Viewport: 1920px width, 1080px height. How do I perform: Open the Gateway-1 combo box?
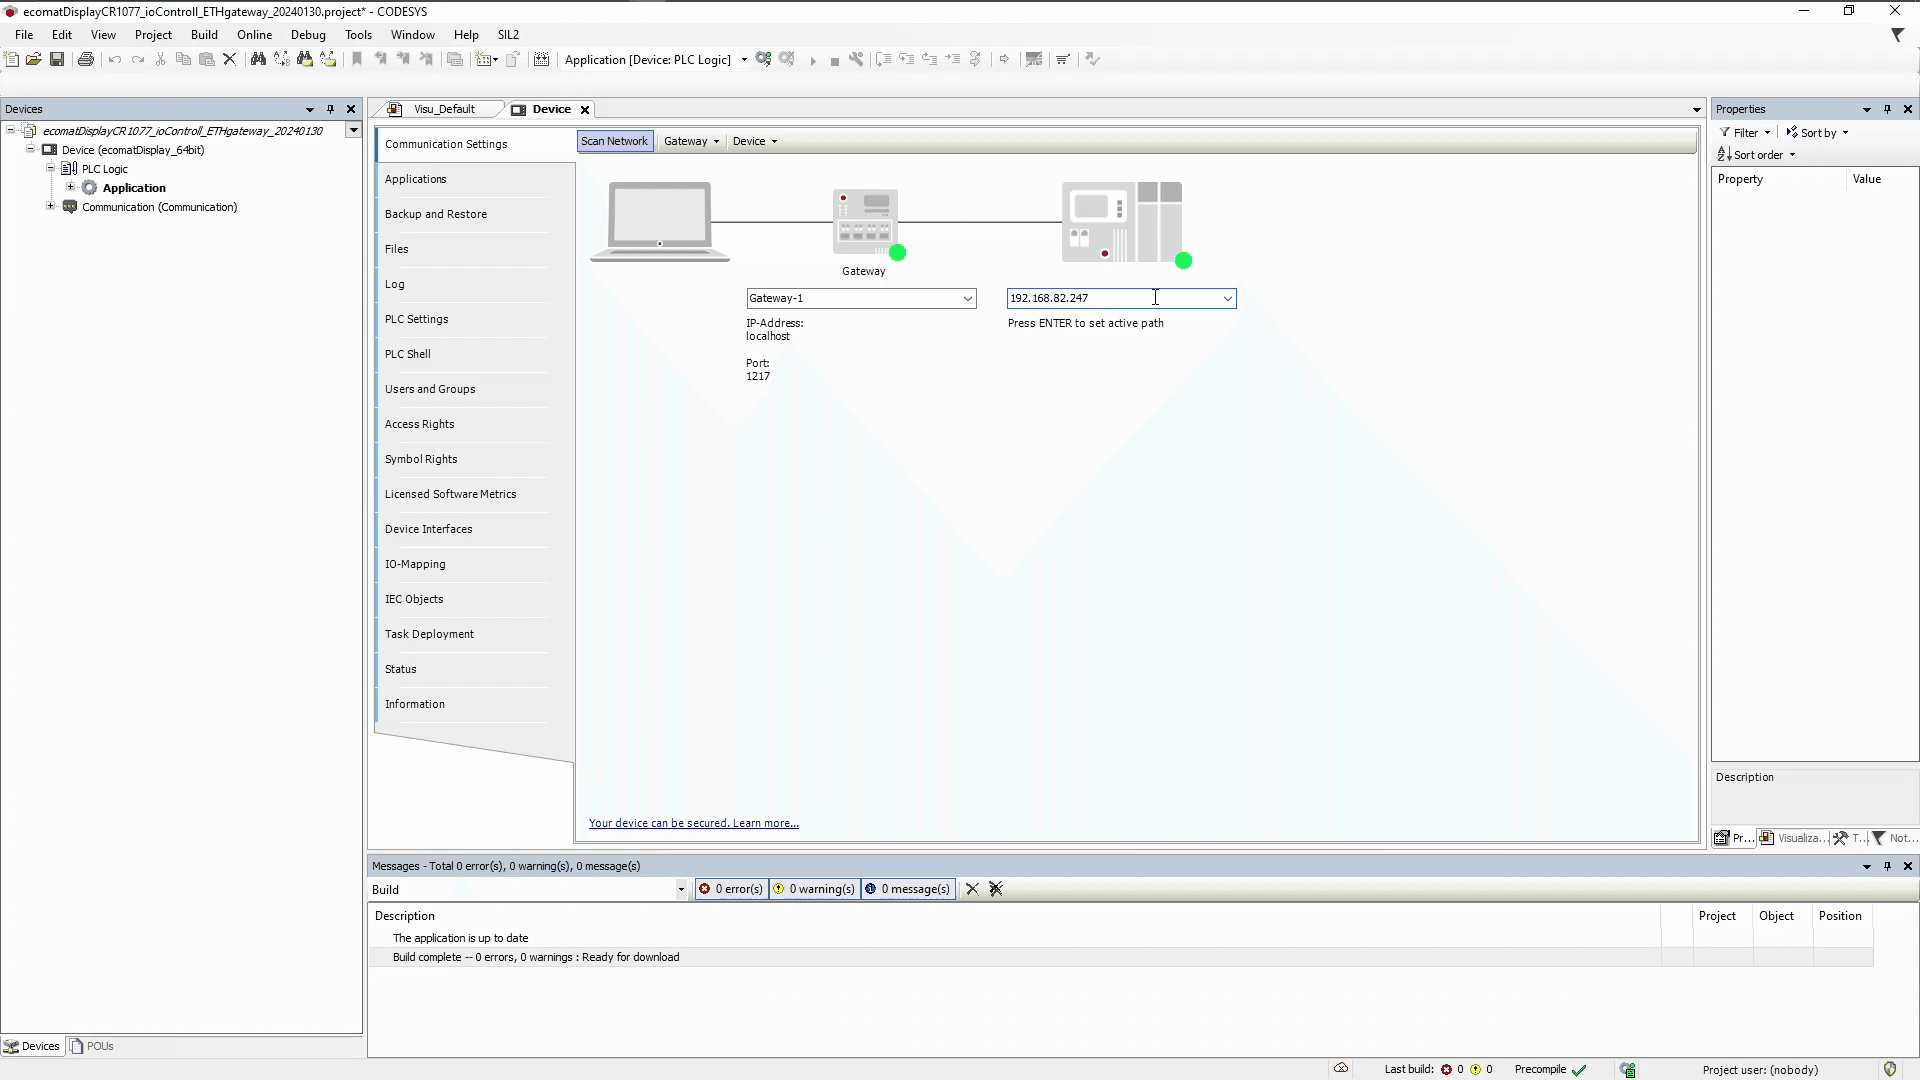coord(967,298)
